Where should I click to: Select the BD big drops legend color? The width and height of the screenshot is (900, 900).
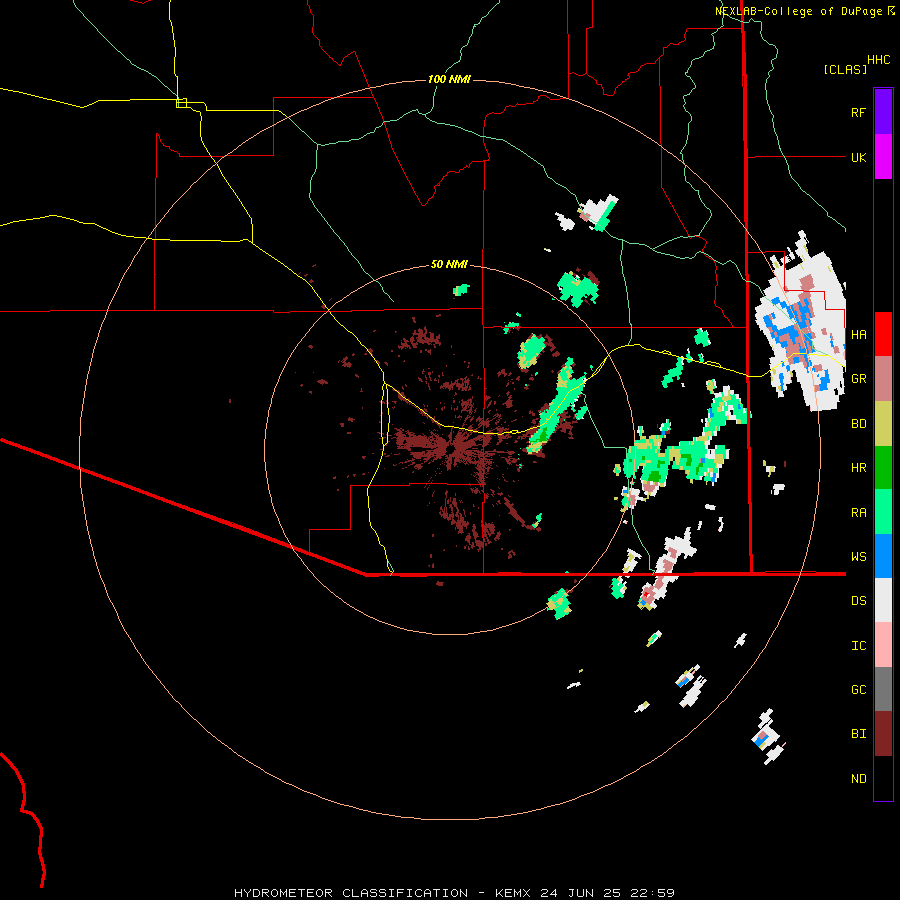pos(883,424)
